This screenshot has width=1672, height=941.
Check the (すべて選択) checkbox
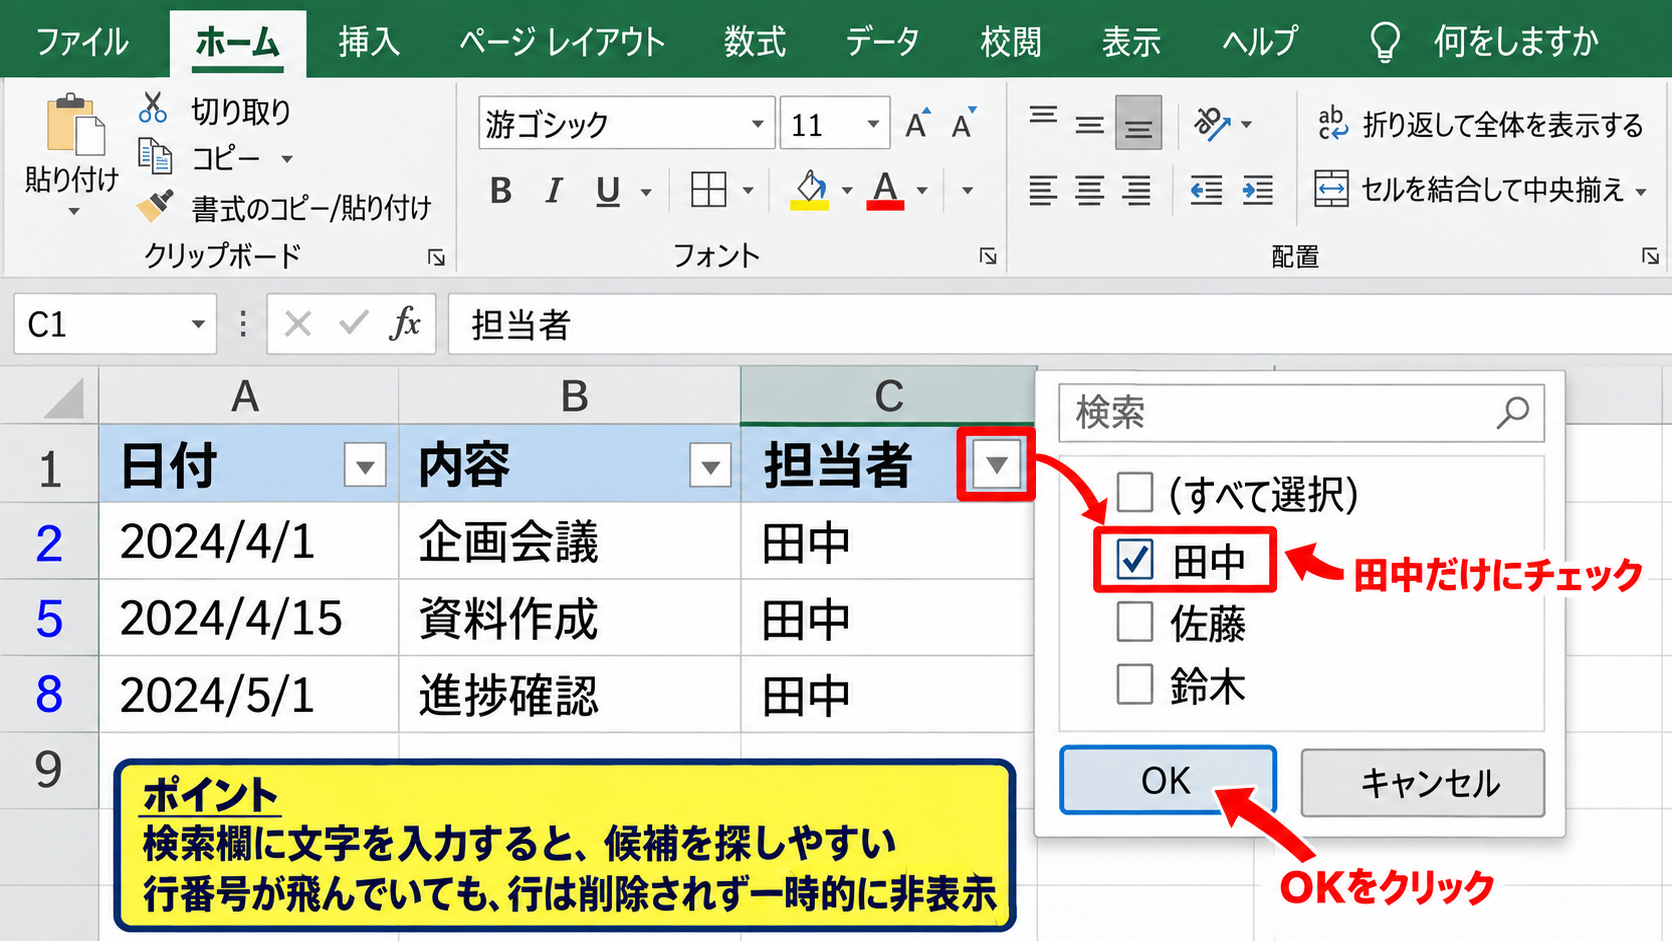[1135, 493]
